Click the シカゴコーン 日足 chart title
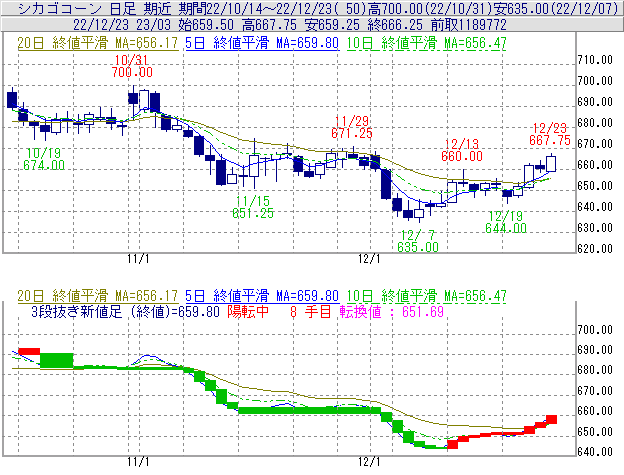The image size is (624, 475). [77, 8]
